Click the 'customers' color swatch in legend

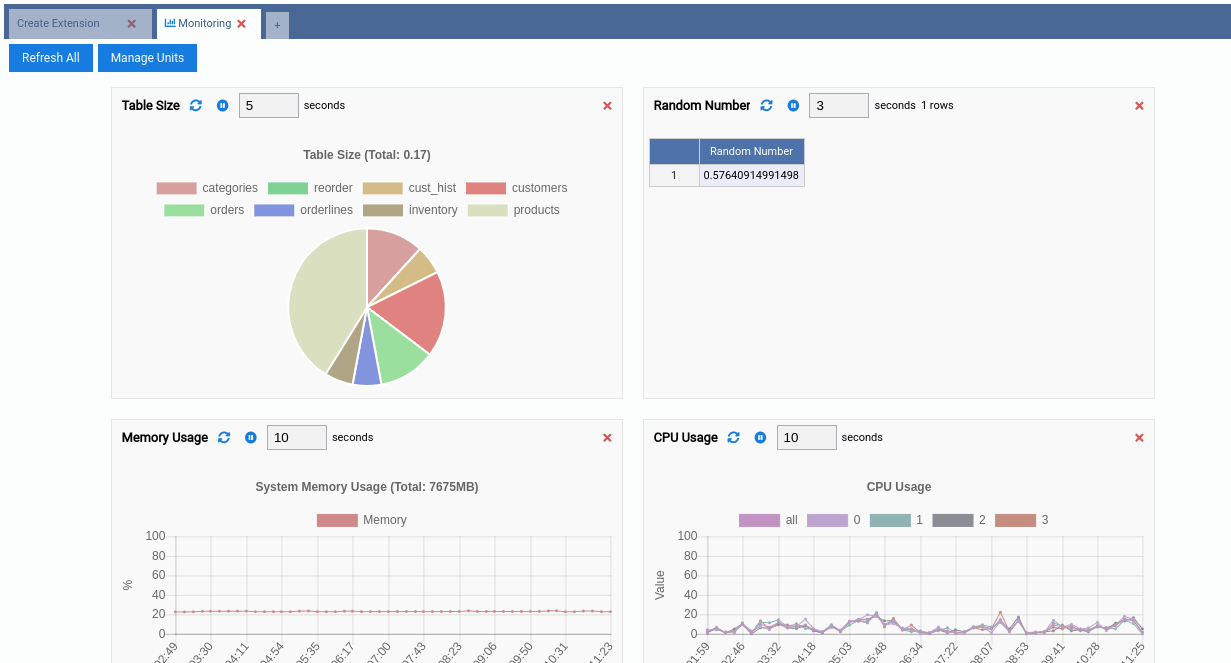tap(487, 187)
